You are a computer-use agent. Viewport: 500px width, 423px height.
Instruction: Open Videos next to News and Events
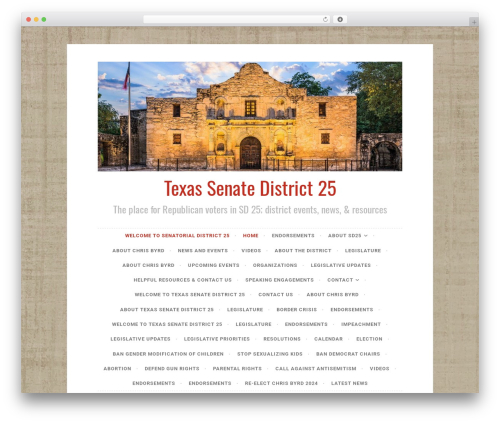coord(251,250)
